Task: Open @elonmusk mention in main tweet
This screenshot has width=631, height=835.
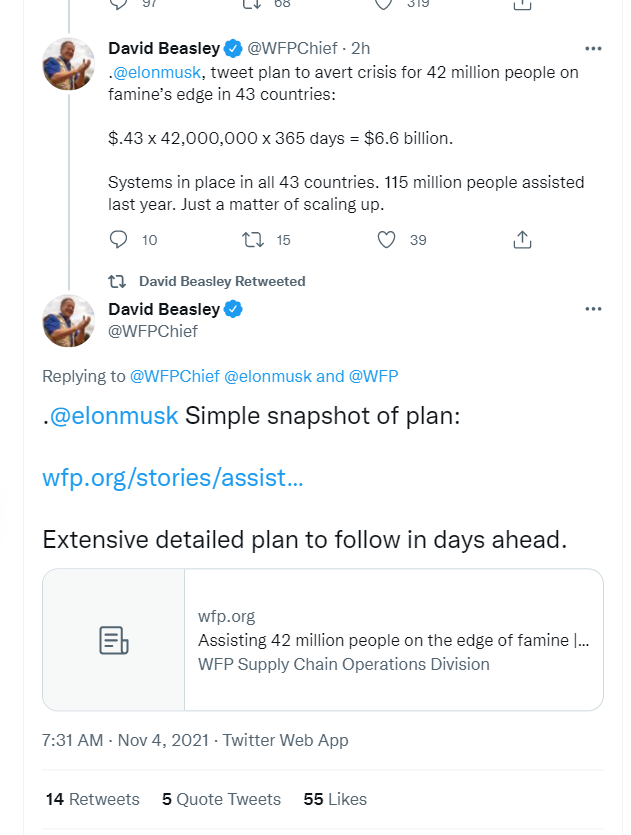Action: 114,416
